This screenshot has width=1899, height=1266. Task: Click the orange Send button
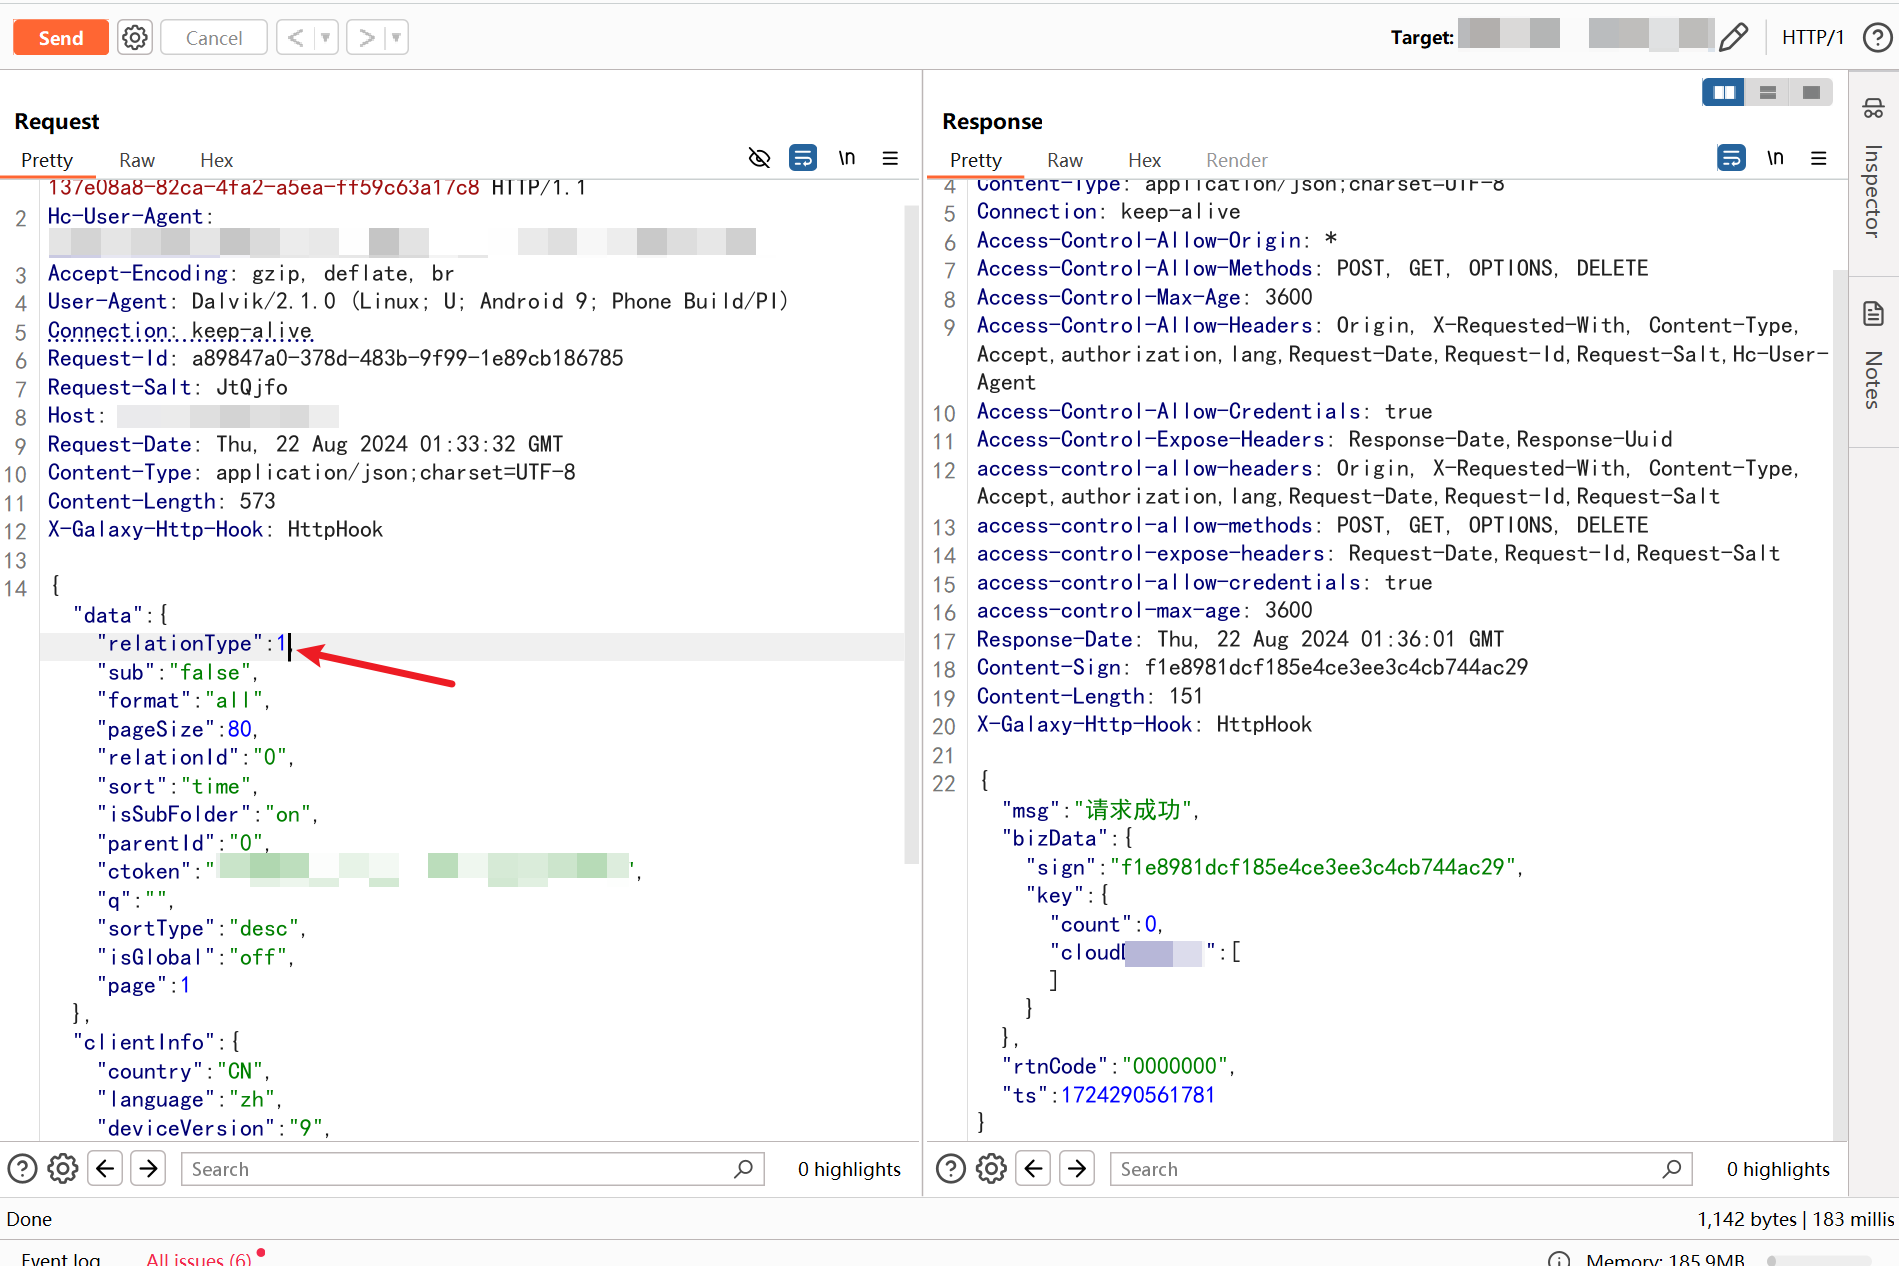61,38
